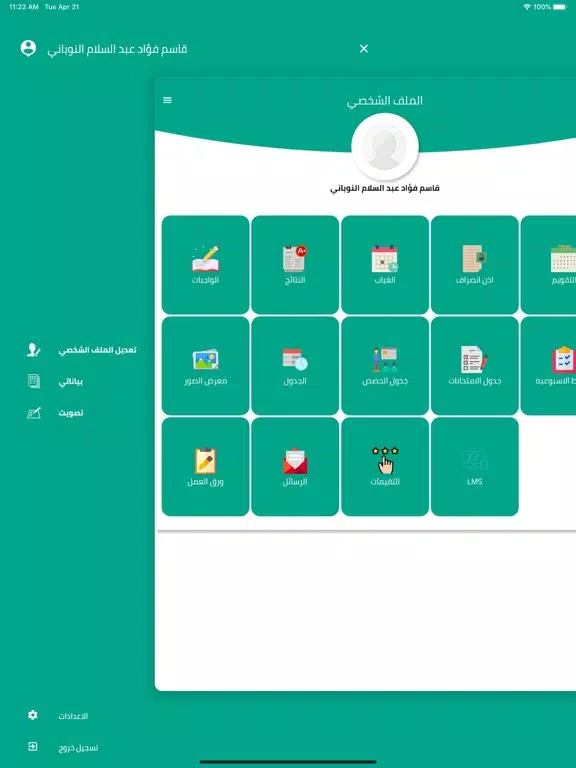Open the التقييمات ratings stars tile
Screen dimensions: 576x768
click(x=385, y=467)
